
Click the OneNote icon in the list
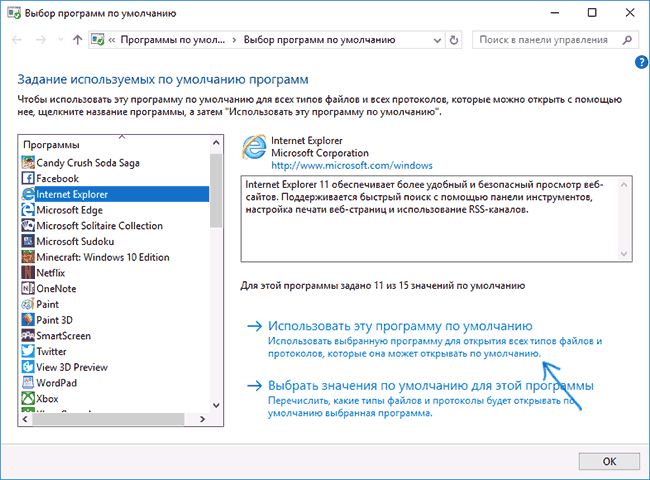pos(28,288)
